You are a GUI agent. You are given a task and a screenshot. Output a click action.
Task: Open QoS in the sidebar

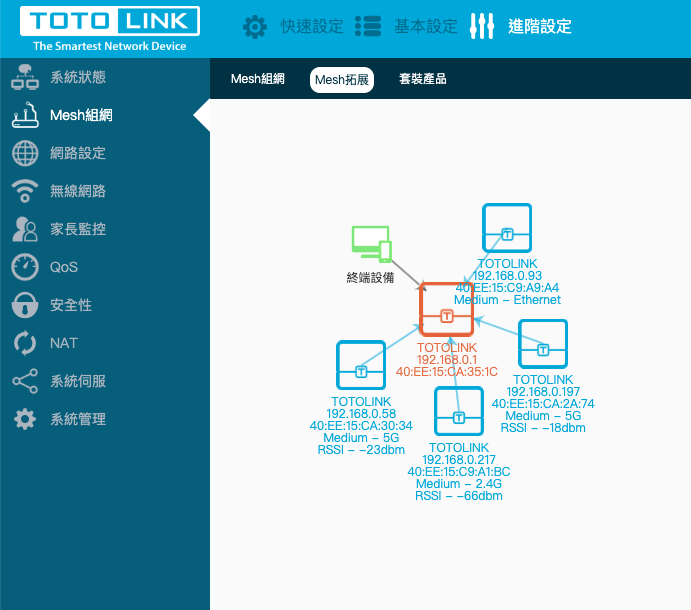tap(64, 267)
